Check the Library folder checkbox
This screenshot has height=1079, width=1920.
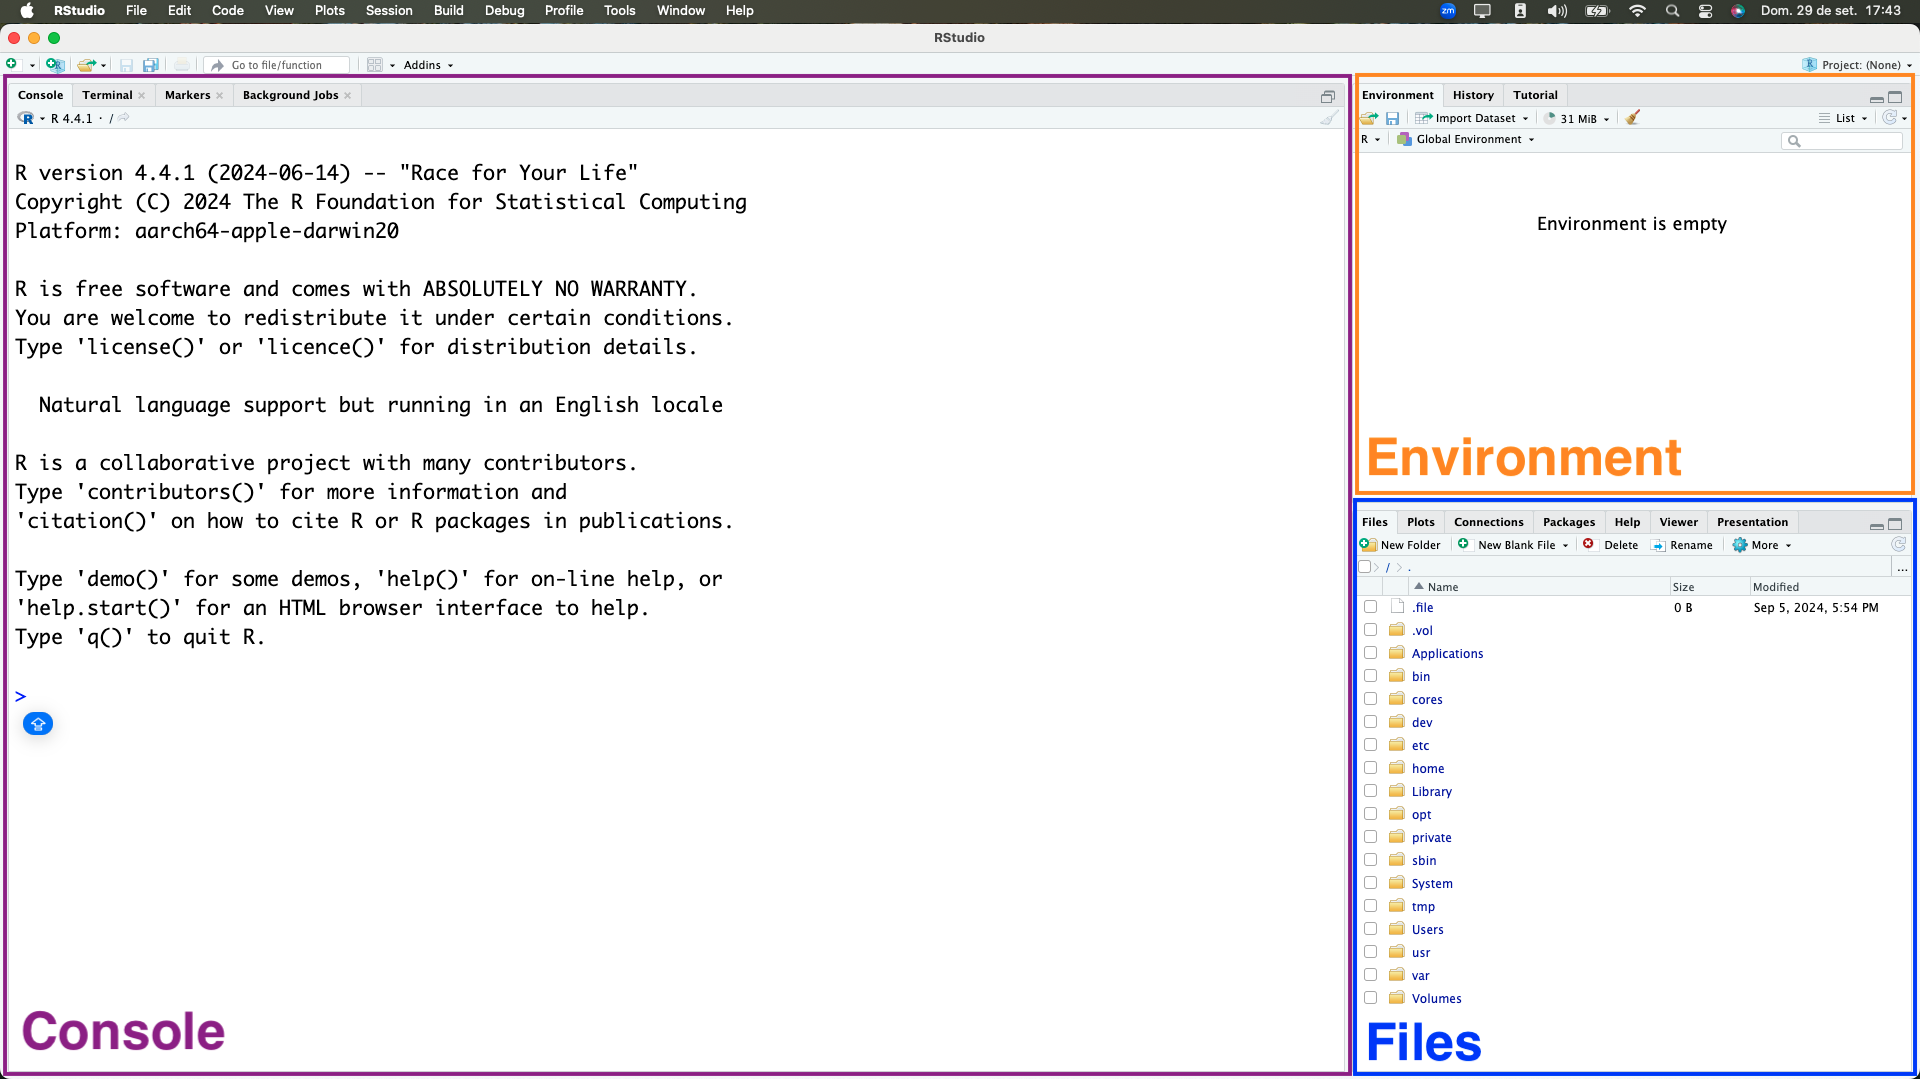coord(1370,791)
